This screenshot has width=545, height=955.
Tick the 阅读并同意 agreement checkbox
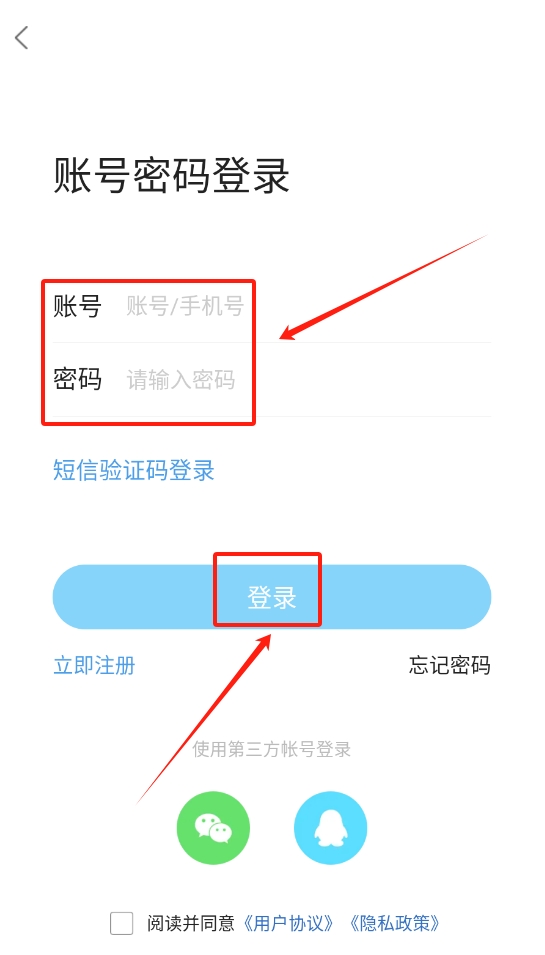(x=122, y=923)
